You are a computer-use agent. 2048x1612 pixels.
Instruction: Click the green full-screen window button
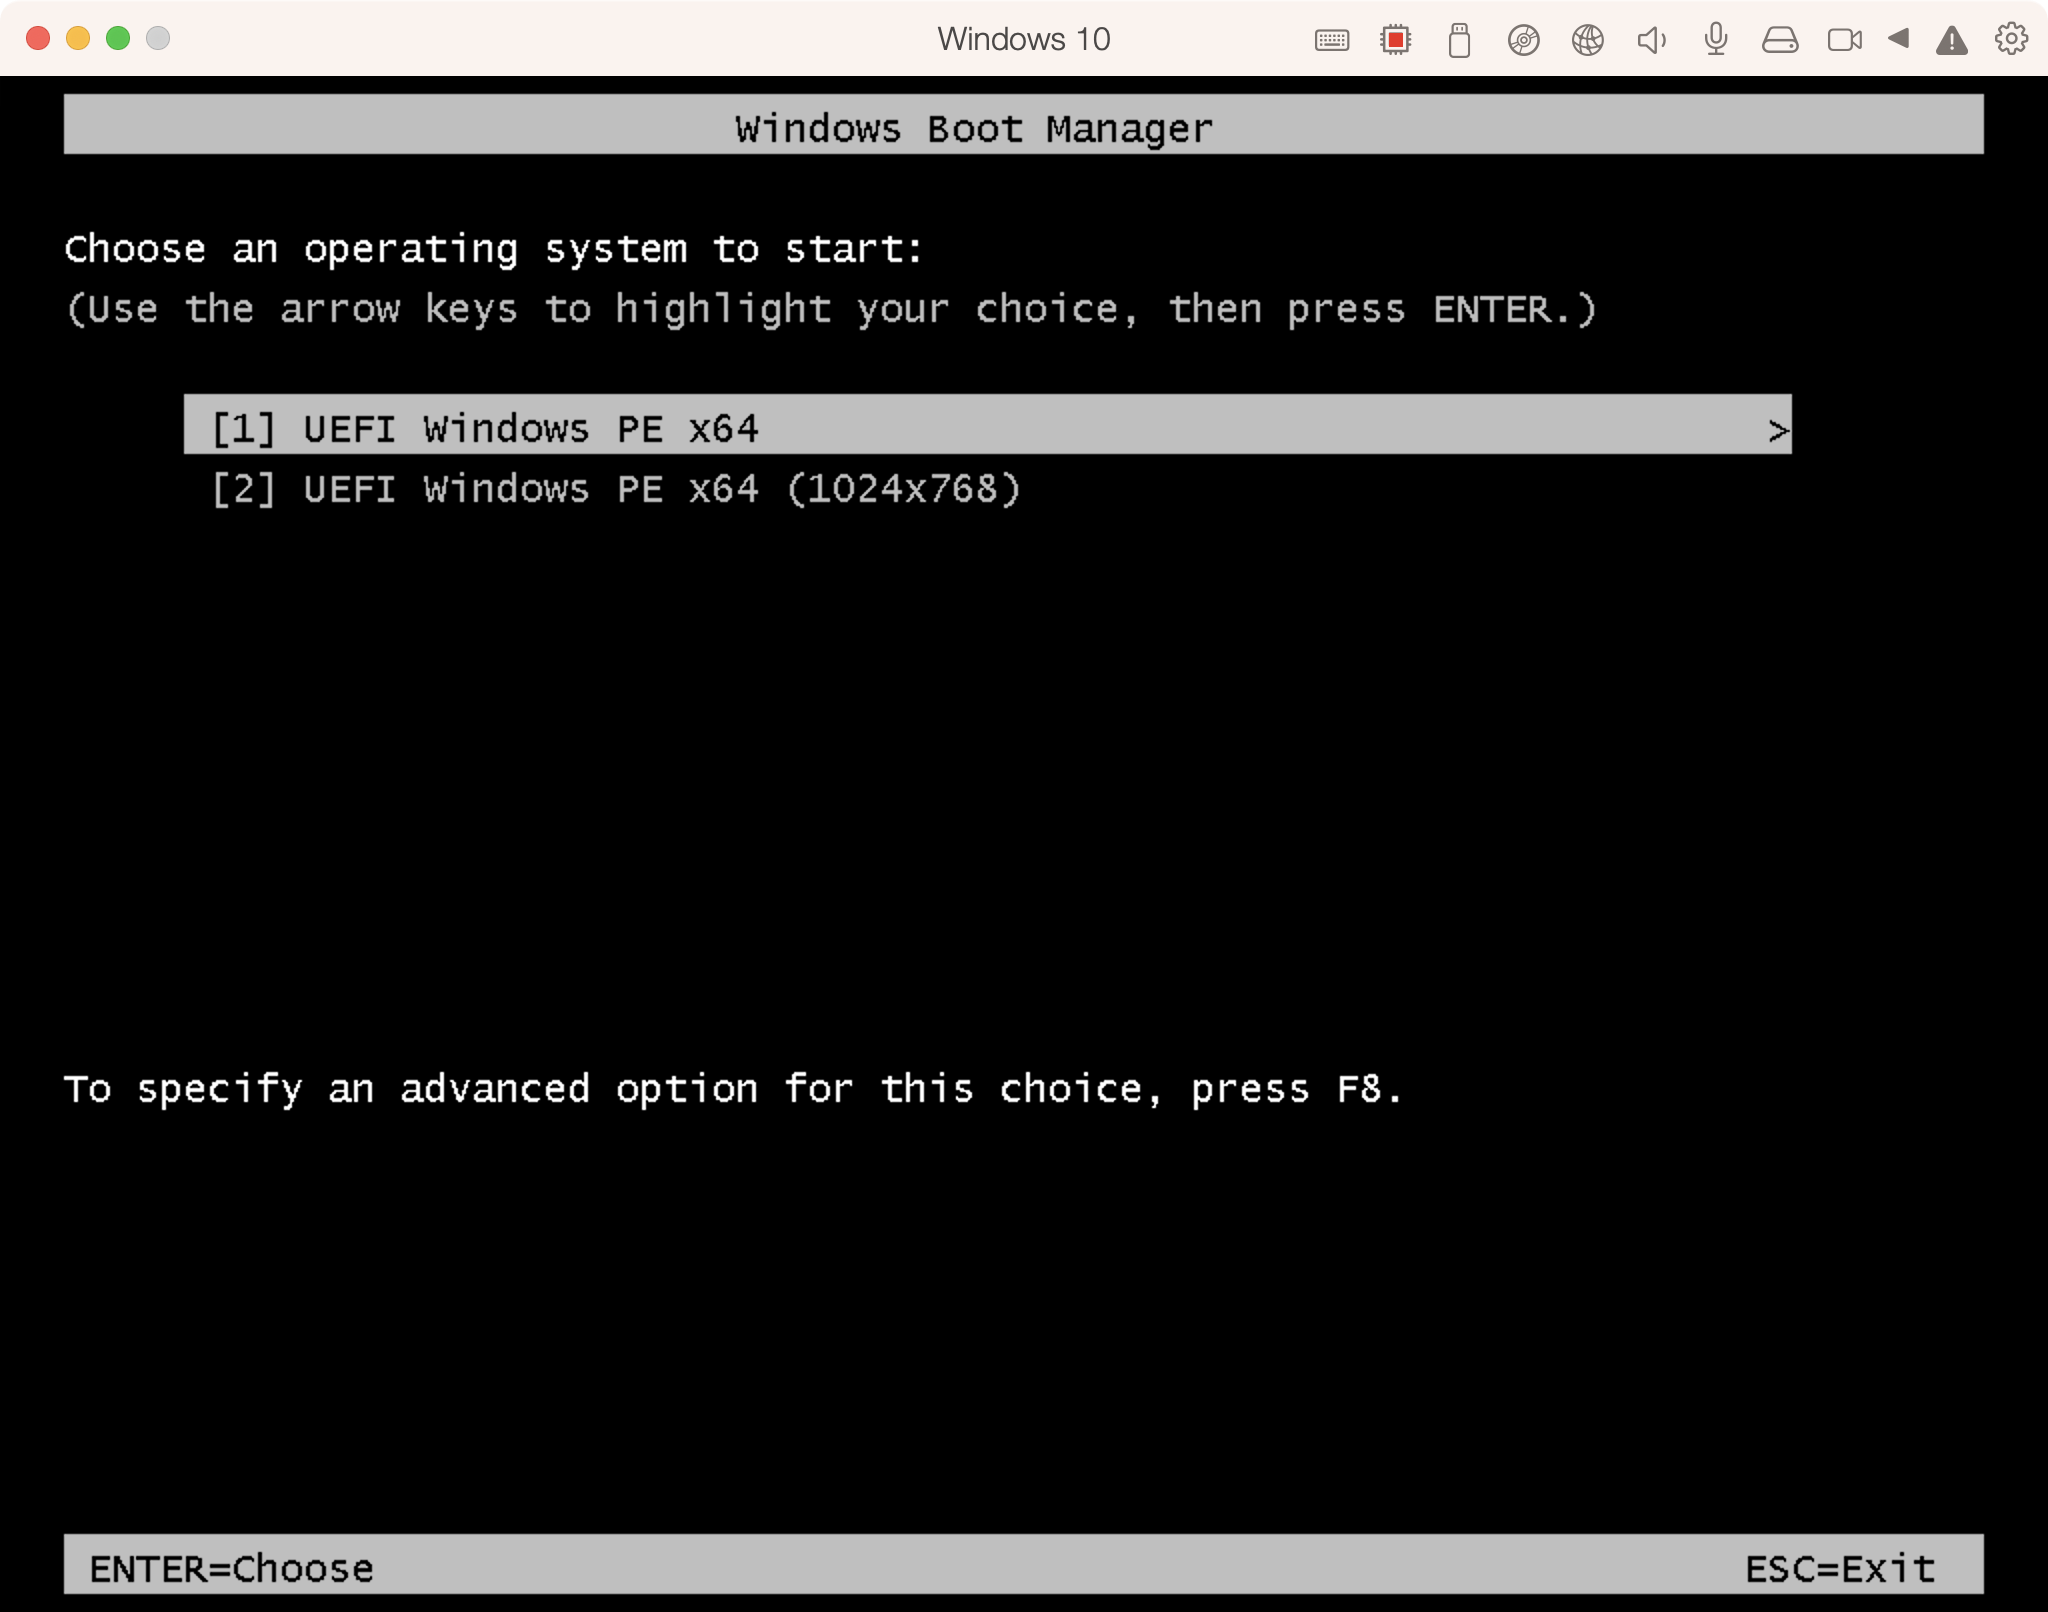coord(118,38)
